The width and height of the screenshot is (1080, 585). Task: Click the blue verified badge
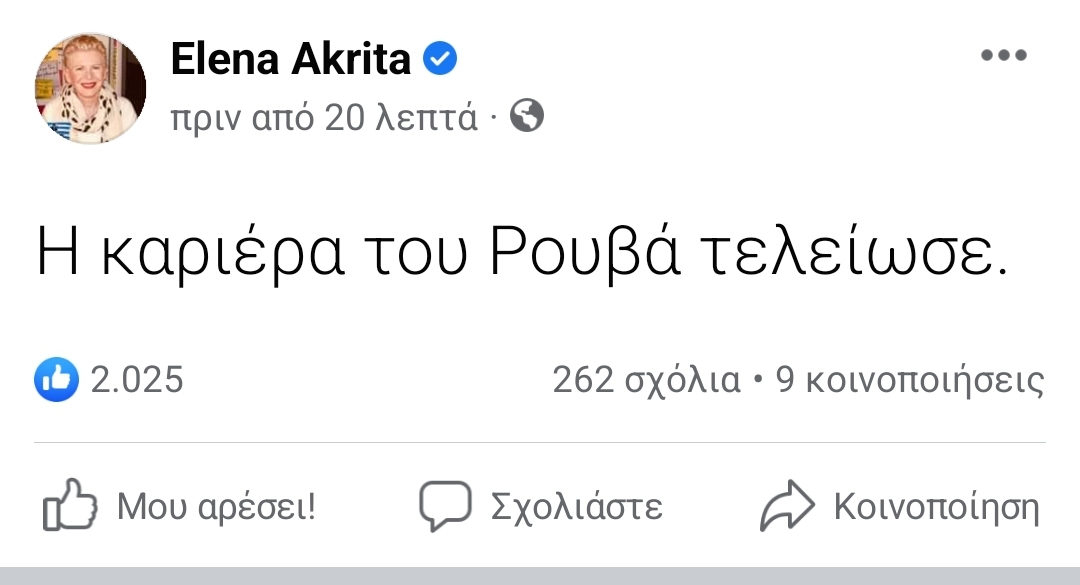(440, 60)
